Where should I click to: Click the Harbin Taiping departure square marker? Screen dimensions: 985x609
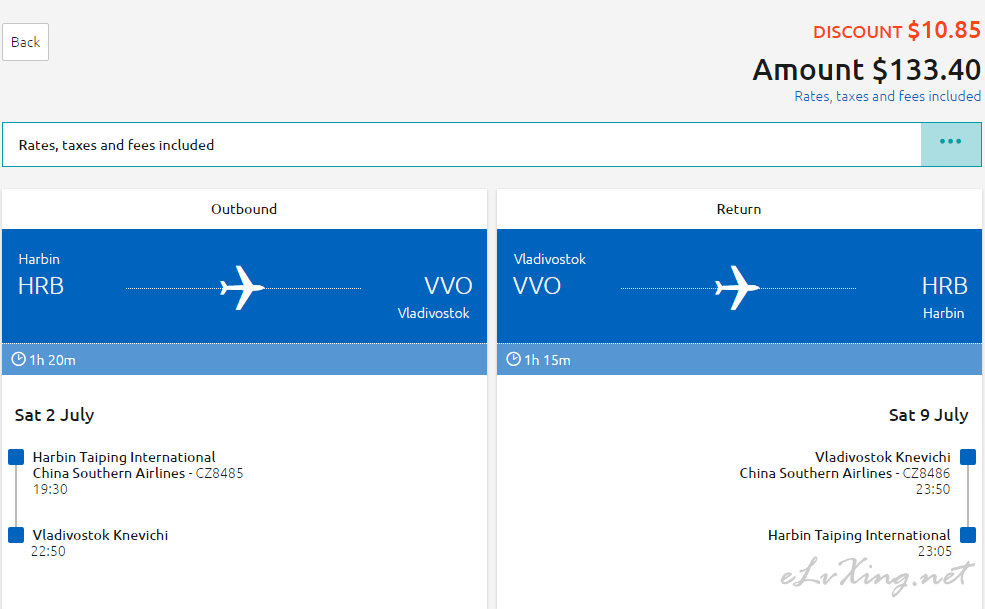16,457
